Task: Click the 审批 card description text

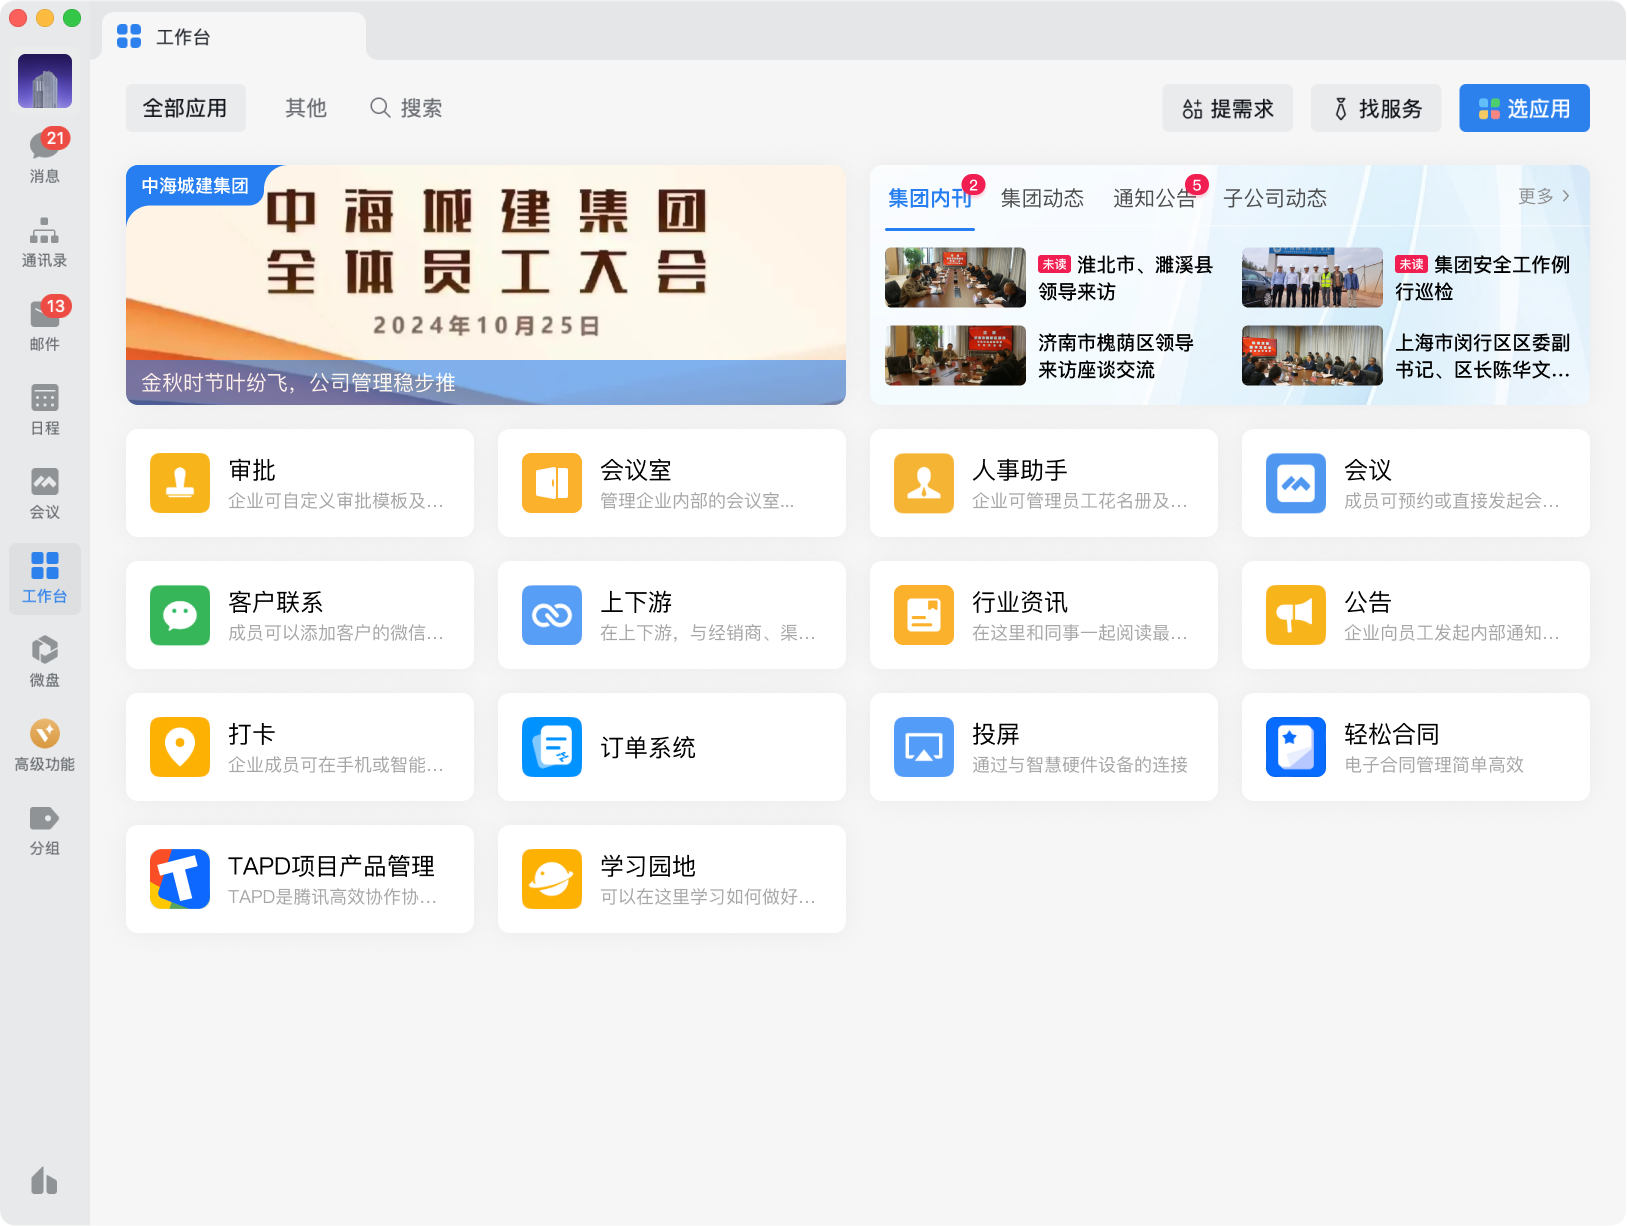Action: pyautogui.click(x=336, y=501)
